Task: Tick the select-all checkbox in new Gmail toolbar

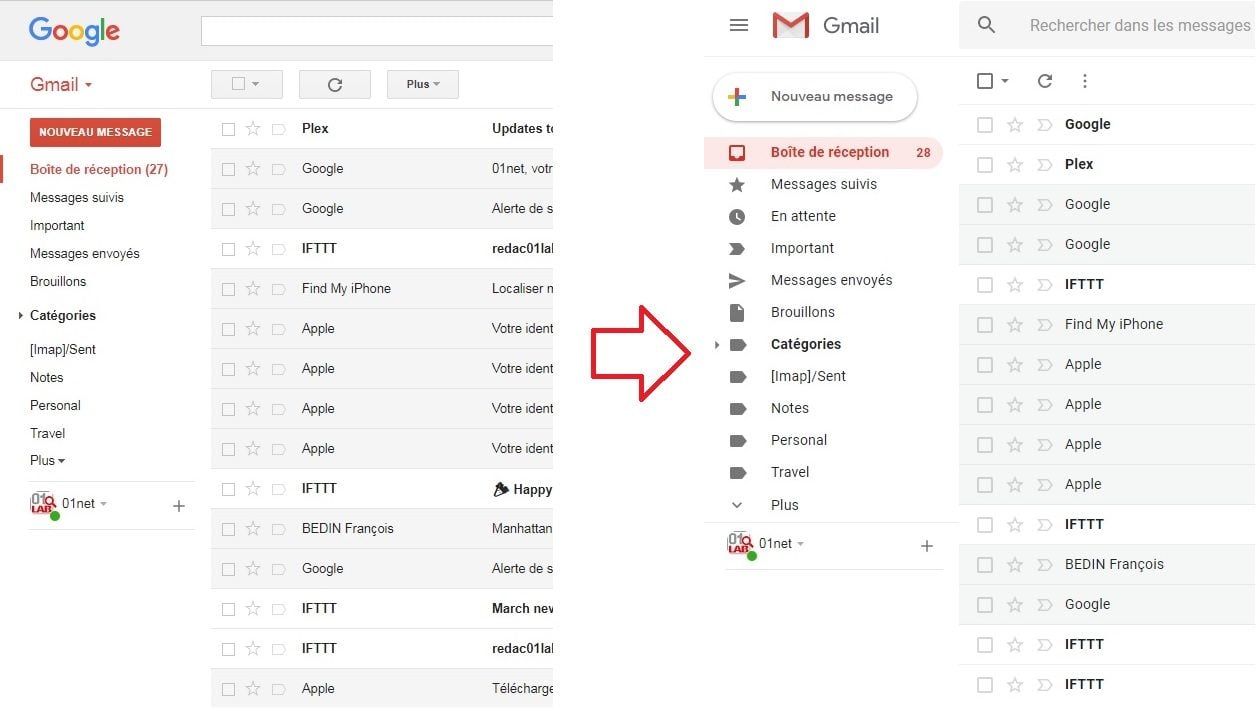Action: tap(985, 81)
